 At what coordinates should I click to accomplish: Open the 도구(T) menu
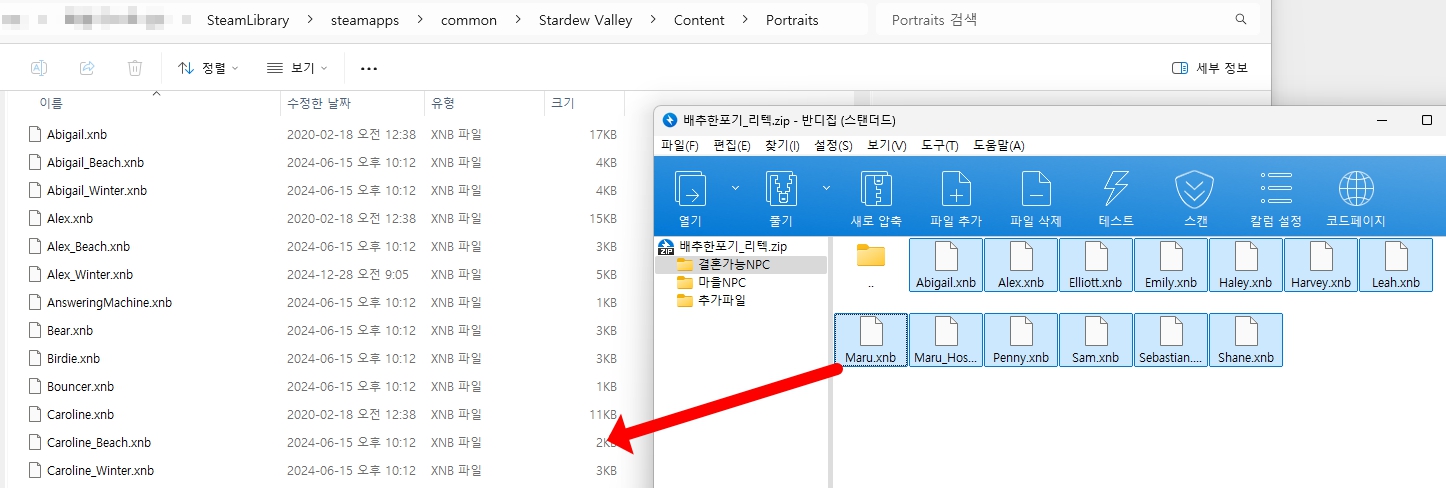coord(939,146)
